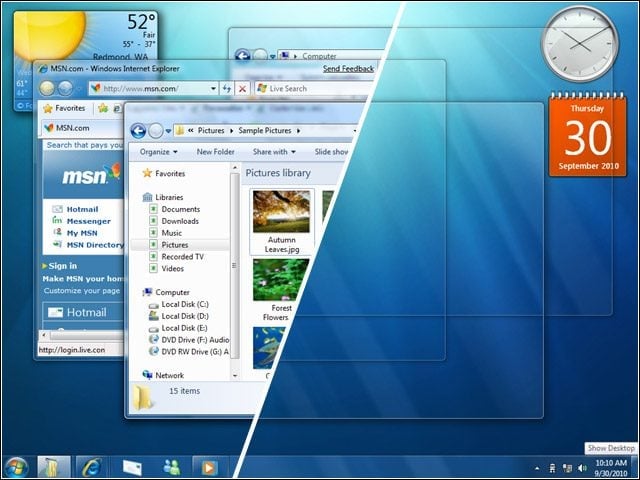The image size is (640, 480).
Task: Select Computer in the navigation pane
Action: (x=166, y=292)
